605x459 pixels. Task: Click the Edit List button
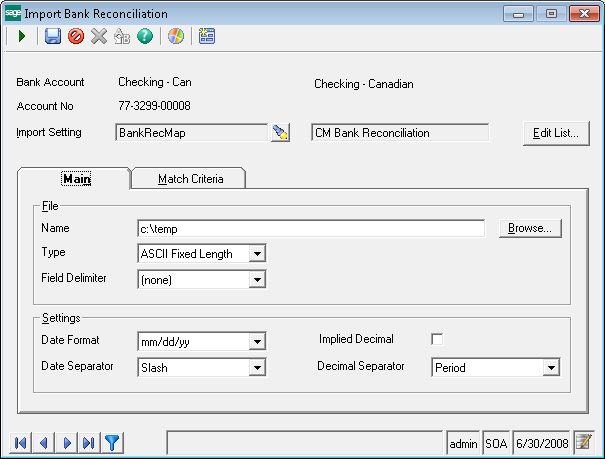click(x=556, y=133)
